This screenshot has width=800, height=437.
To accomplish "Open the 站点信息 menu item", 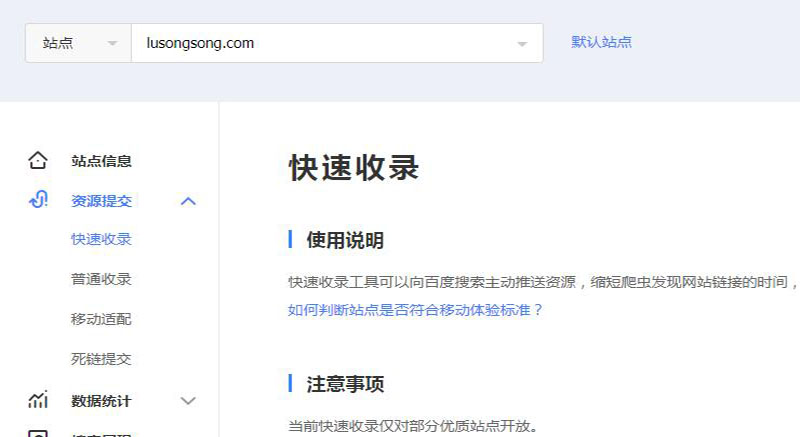I will coord(101,161).
